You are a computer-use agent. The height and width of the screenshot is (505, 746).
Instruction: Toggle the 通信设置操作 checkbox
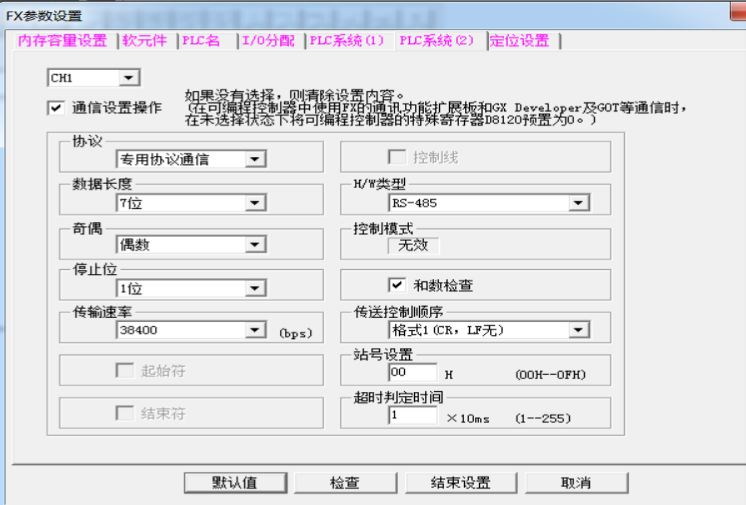click(55, 107)
